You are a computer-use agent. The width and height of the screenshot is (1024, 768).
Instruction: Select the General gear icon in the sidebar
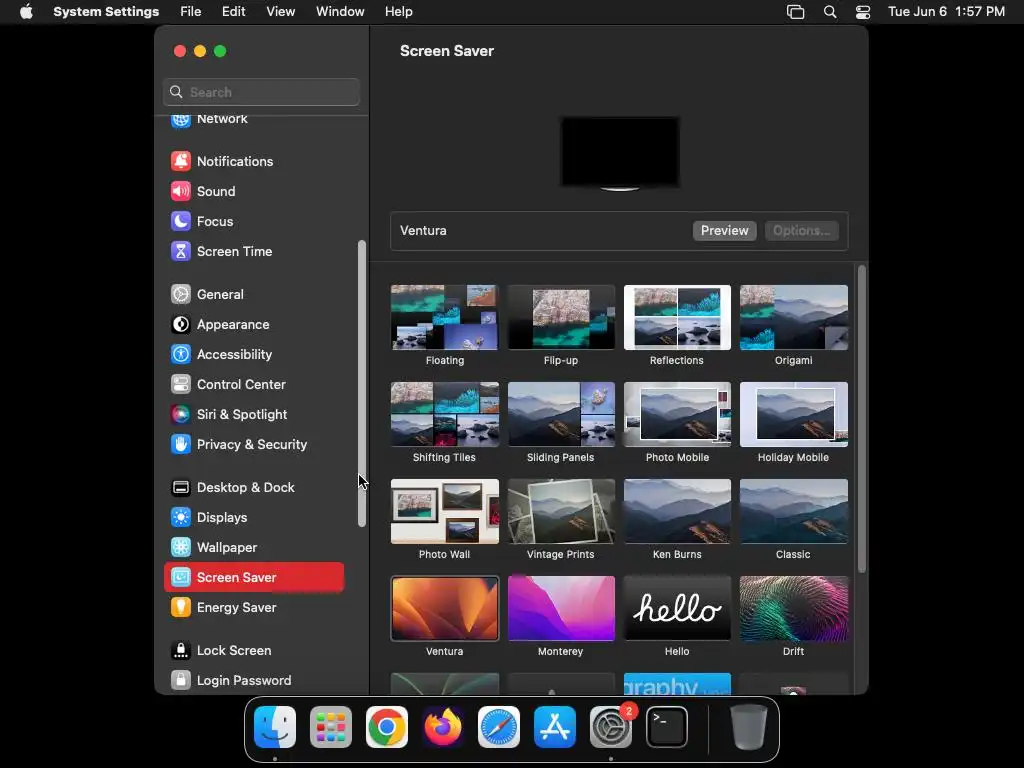181,295
